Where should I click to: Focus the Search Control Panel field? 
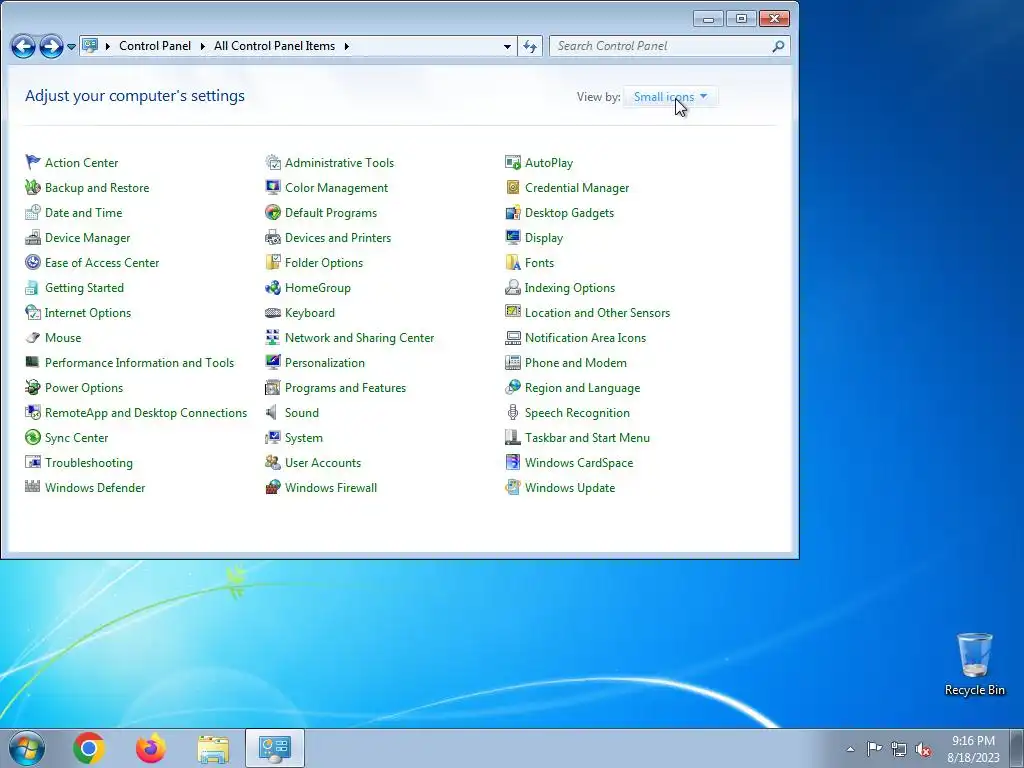[x=670, y=46]
